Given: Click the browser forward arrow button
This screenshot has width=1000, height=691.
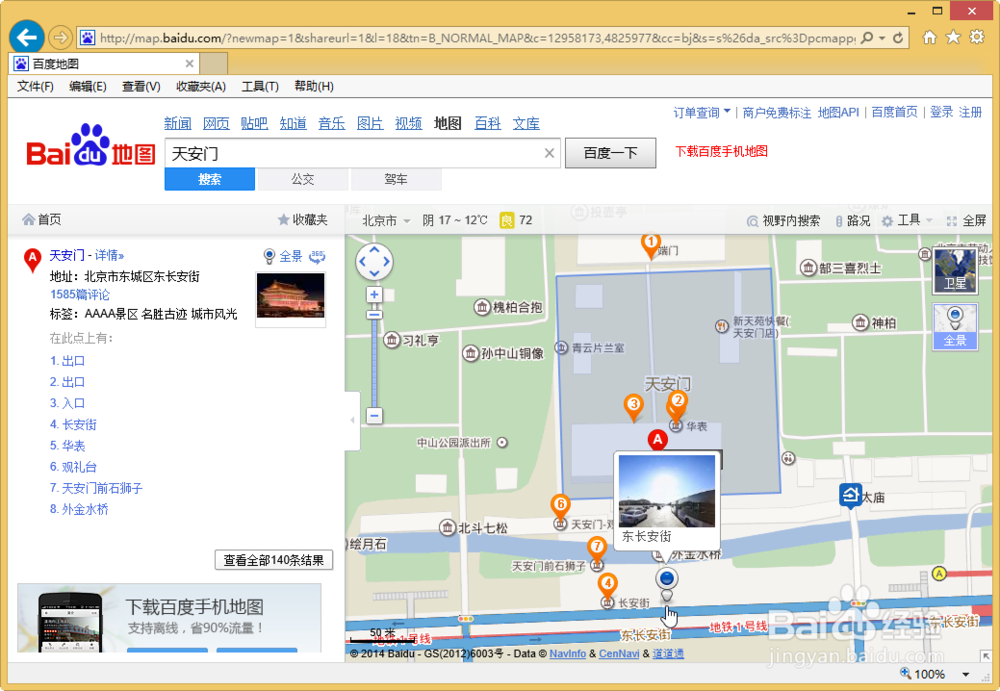Looking at the screenshot, I should (60, 38).
